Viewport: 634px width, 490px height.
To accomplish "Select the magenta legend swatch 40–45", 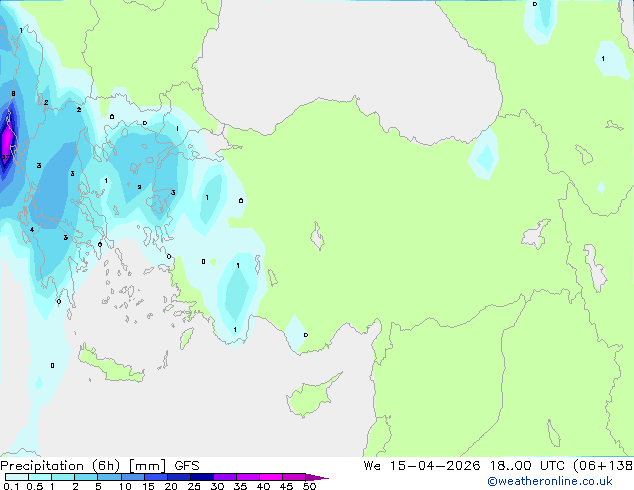I will pos(271,477).
